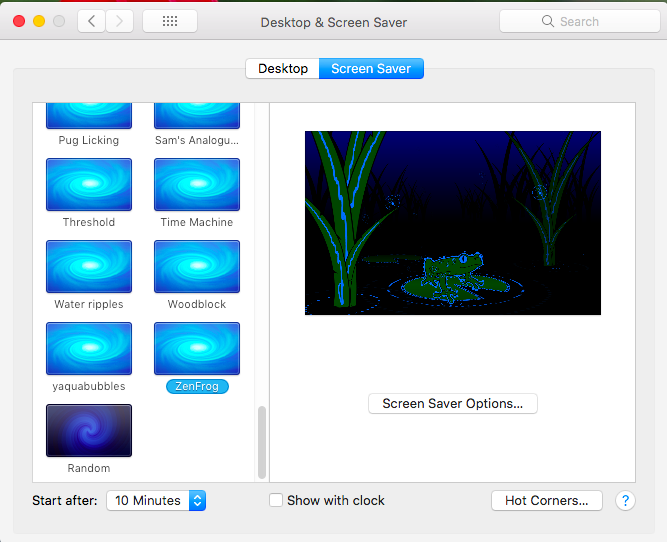Select the Sam's Analogu... screen saver thumbnail
The image size is (667, 542).
197,116
